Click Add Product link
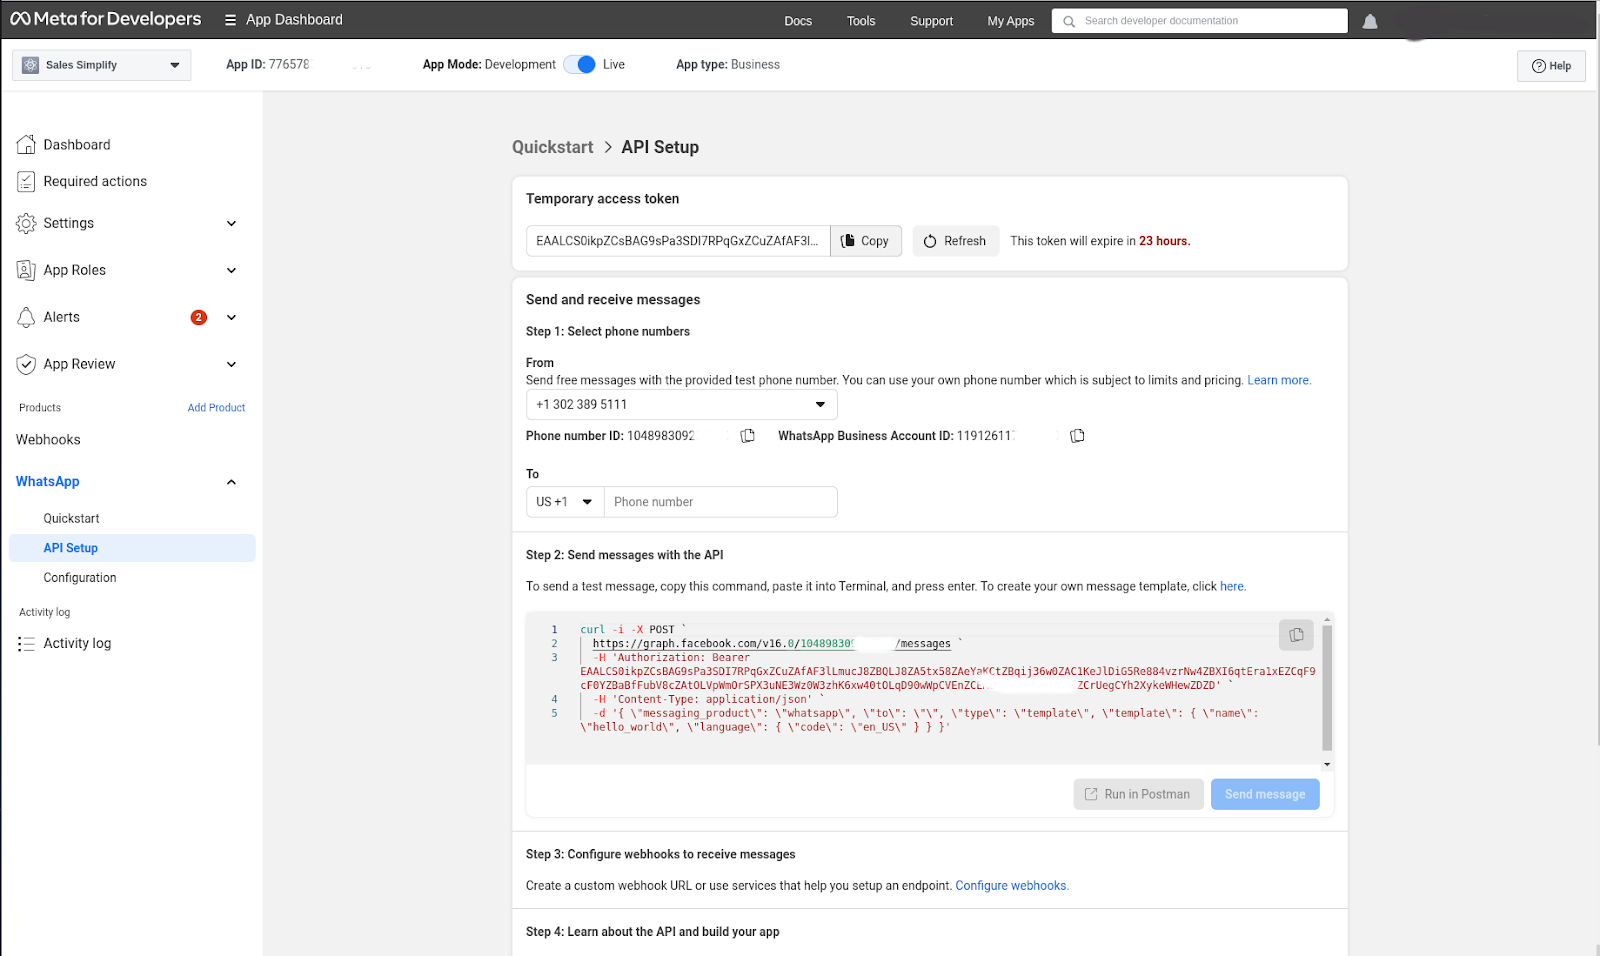Image resolution: width=1600 pixels, height=956 pixels. pyautogui.click(x=216, y=408)
